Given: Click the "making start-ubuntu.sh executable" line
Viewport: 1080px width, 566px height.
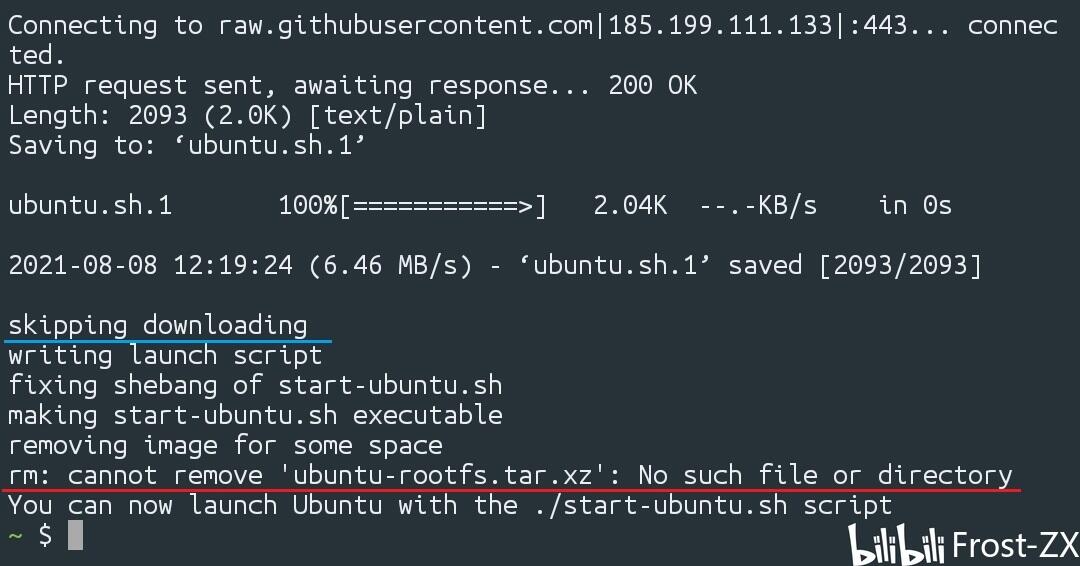Looking at the screenshot, I should pyautogui.click(x=255, y=415).
